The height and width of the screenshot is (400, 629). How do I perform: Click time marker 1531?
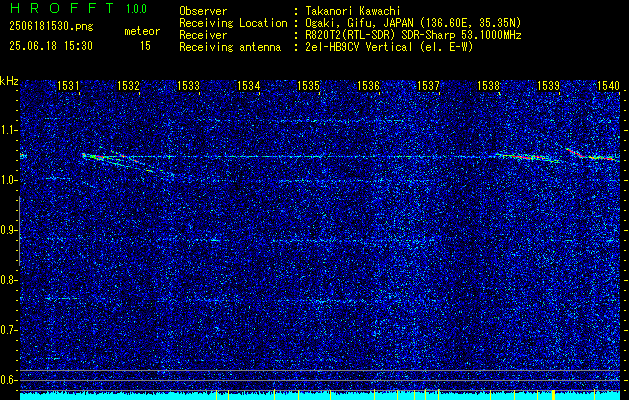click(x=68, y=86)
